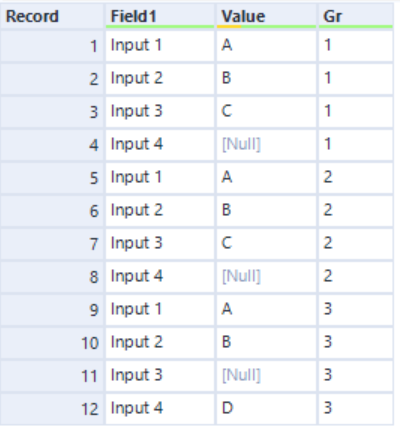Select Value cell B in record 6
The height and width of the screenshot is (439, 400).
266,211
